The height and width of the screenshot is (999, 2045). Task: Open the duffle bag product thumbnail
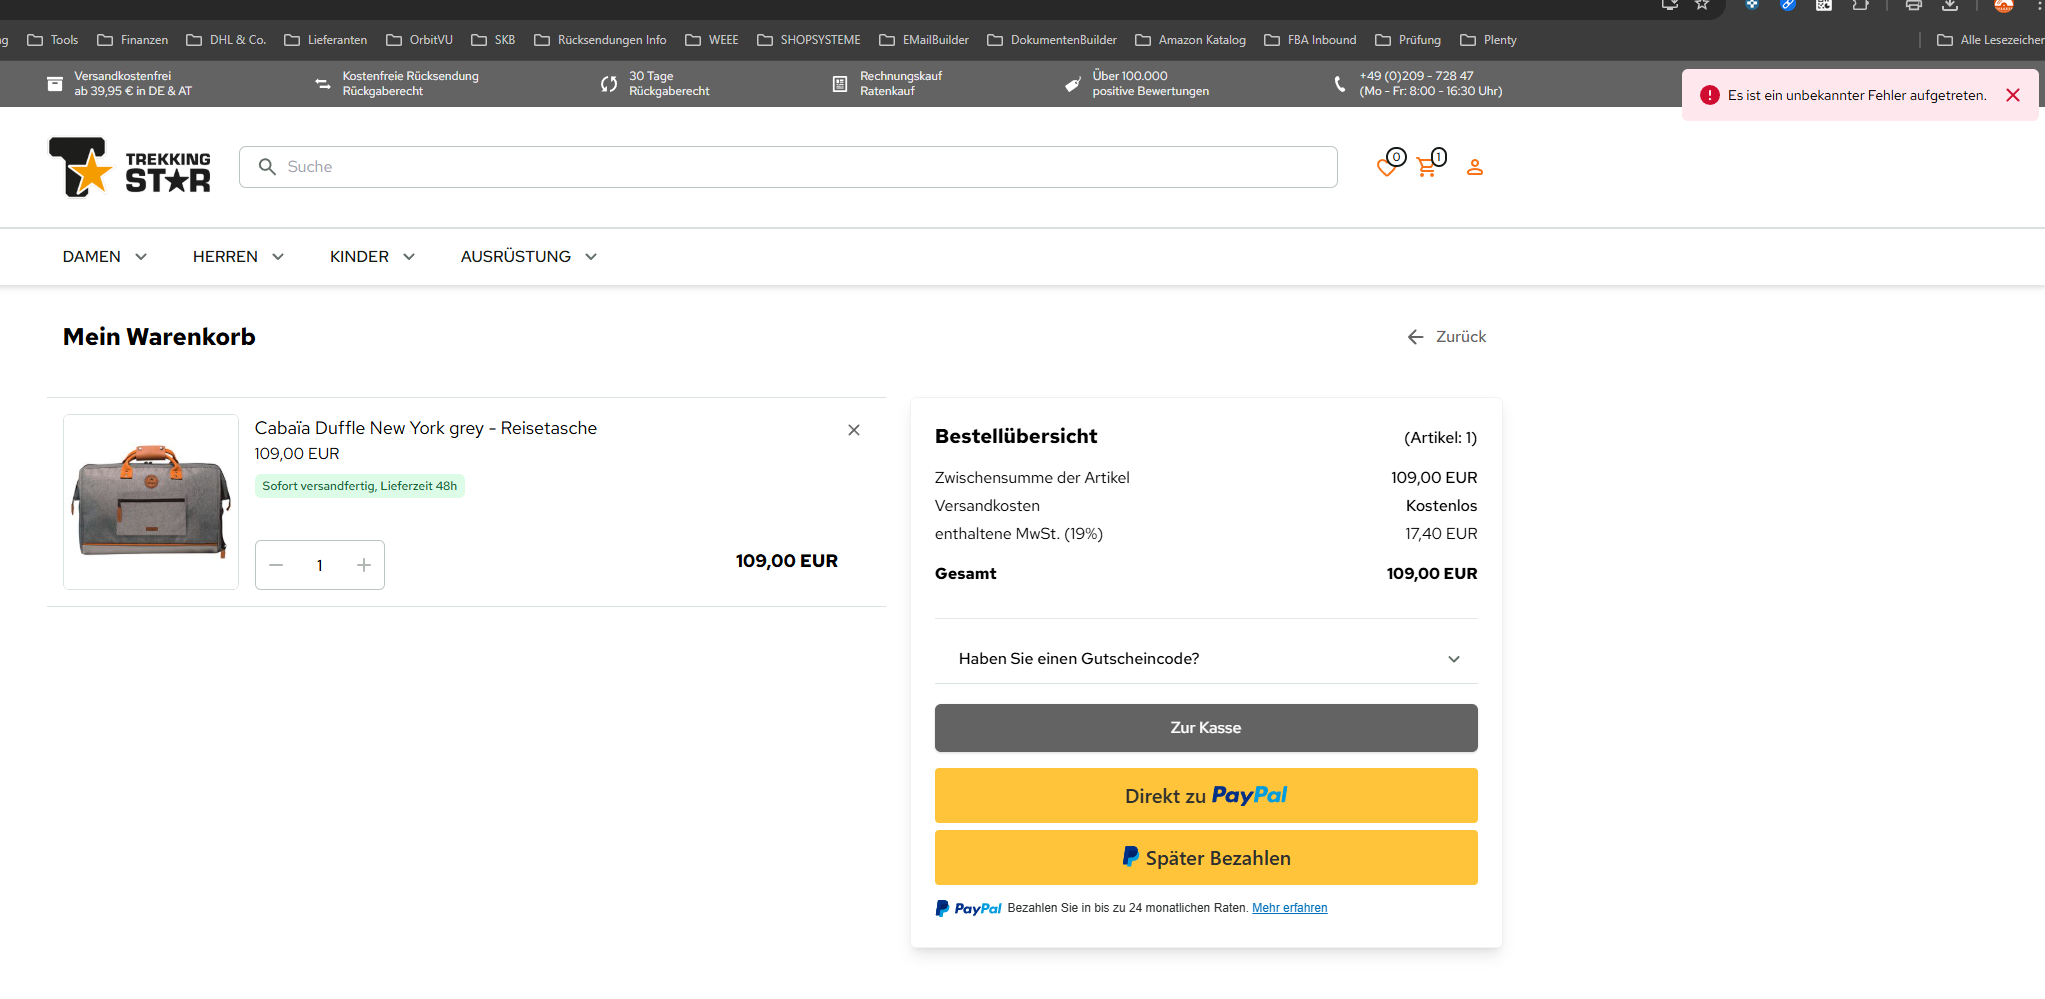151,502
